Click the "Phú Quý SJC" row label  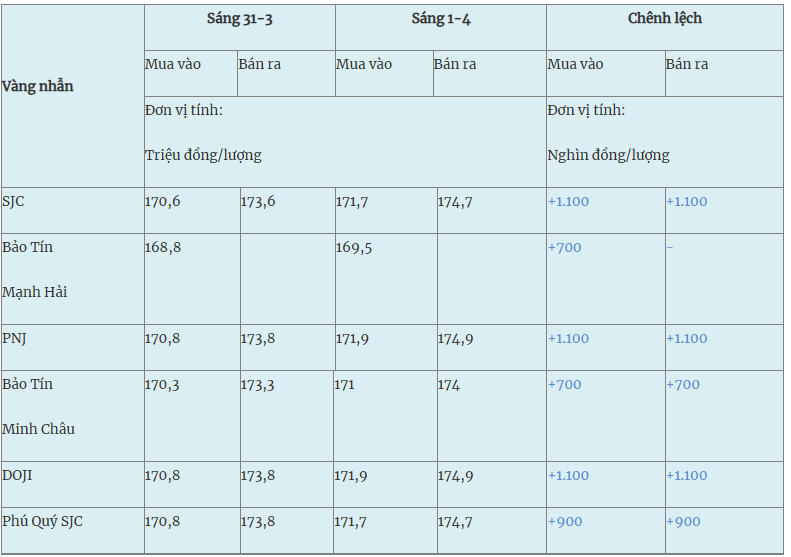[41, 522]
